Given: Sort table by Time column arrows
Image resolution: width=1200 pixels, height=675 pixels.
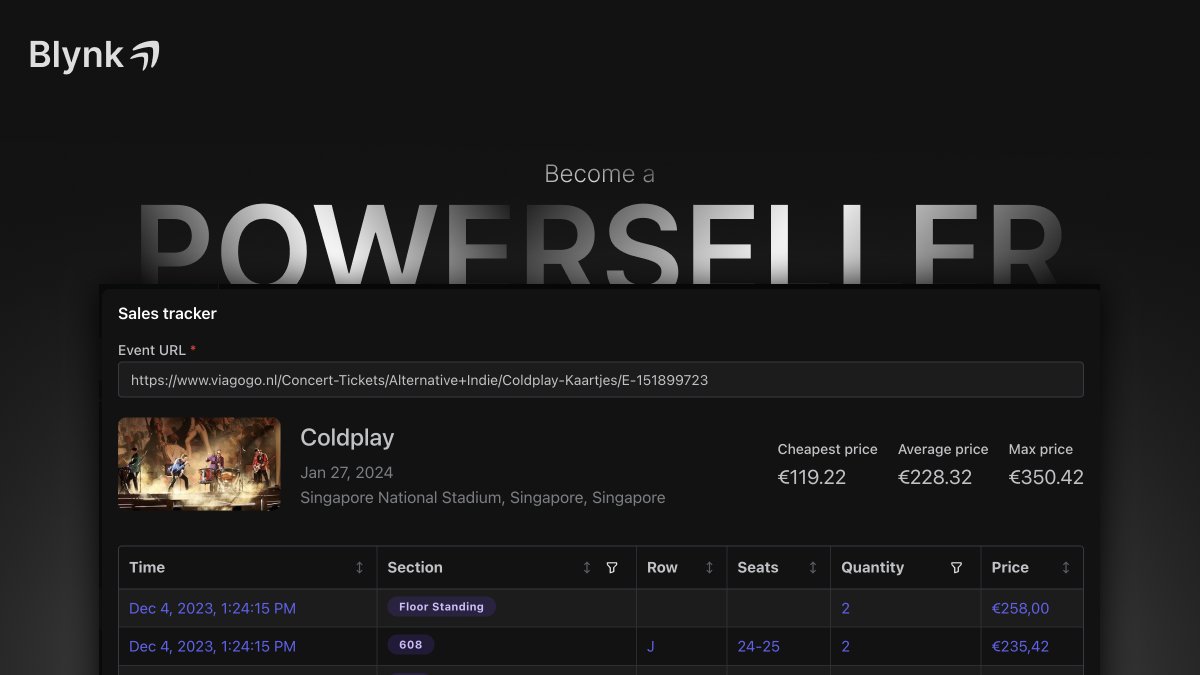Looking at the screenshot, I should tap(360, 567).
